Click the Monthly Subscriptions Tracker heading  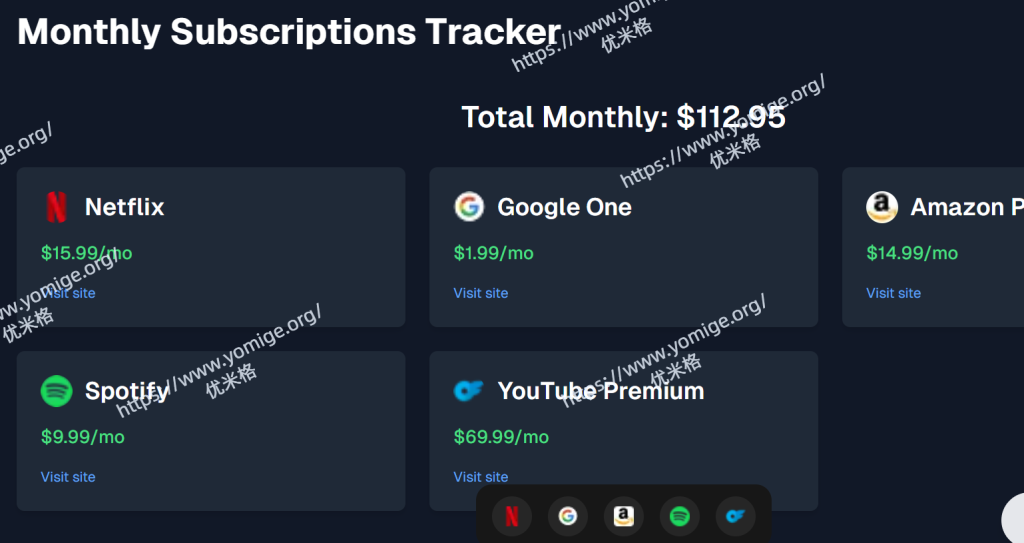tap(289, 32)
